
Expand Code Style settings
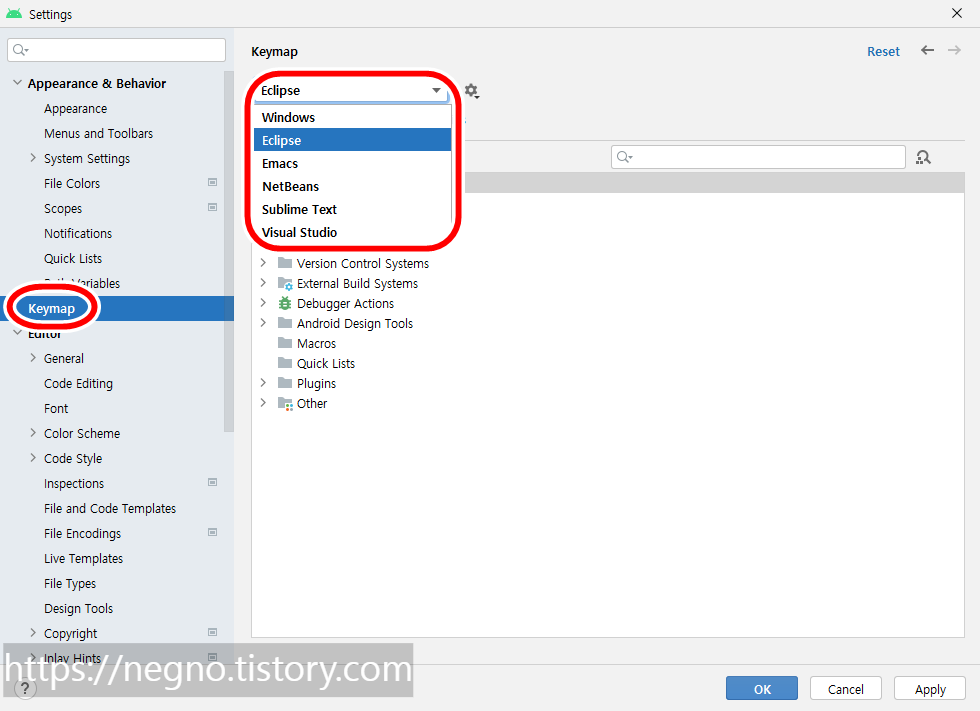coord(33,458)
